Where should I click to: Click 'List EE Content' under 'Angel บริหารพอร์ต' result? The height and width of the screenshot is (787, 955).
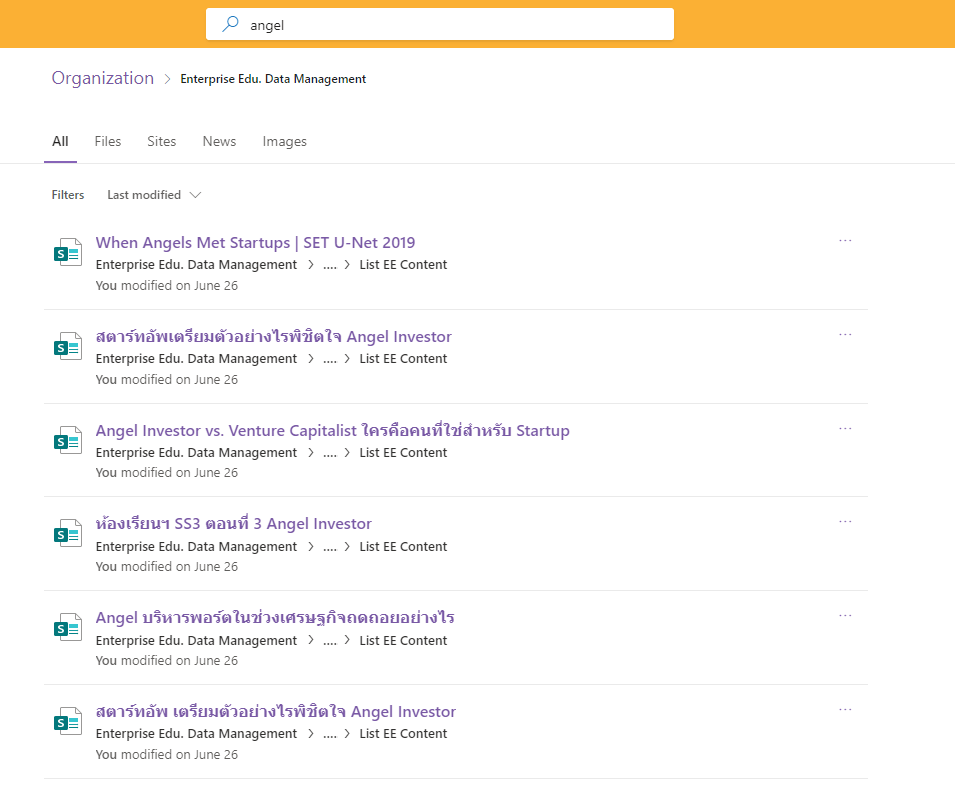click(x=403, y=640)
